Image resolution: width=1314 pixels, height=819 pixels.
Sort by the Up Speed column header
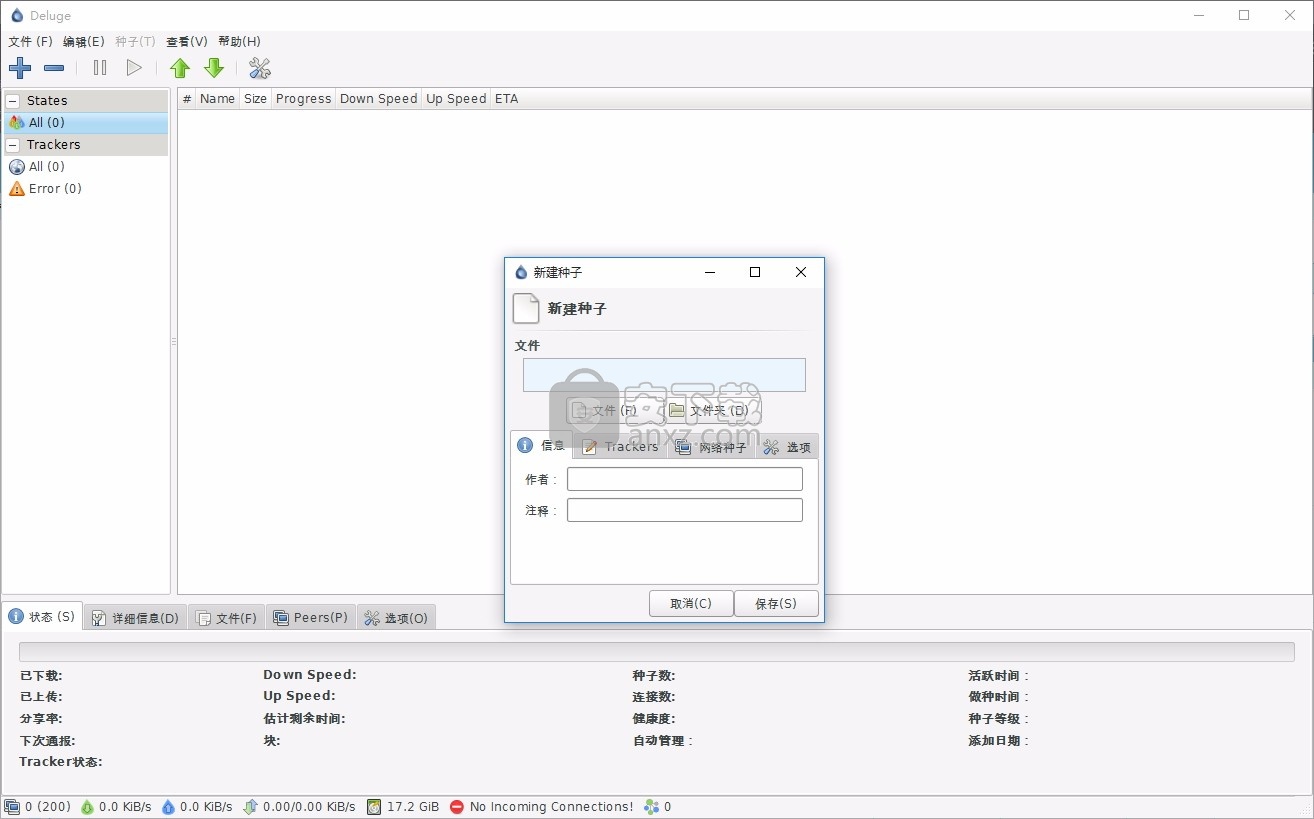point(456,99)
